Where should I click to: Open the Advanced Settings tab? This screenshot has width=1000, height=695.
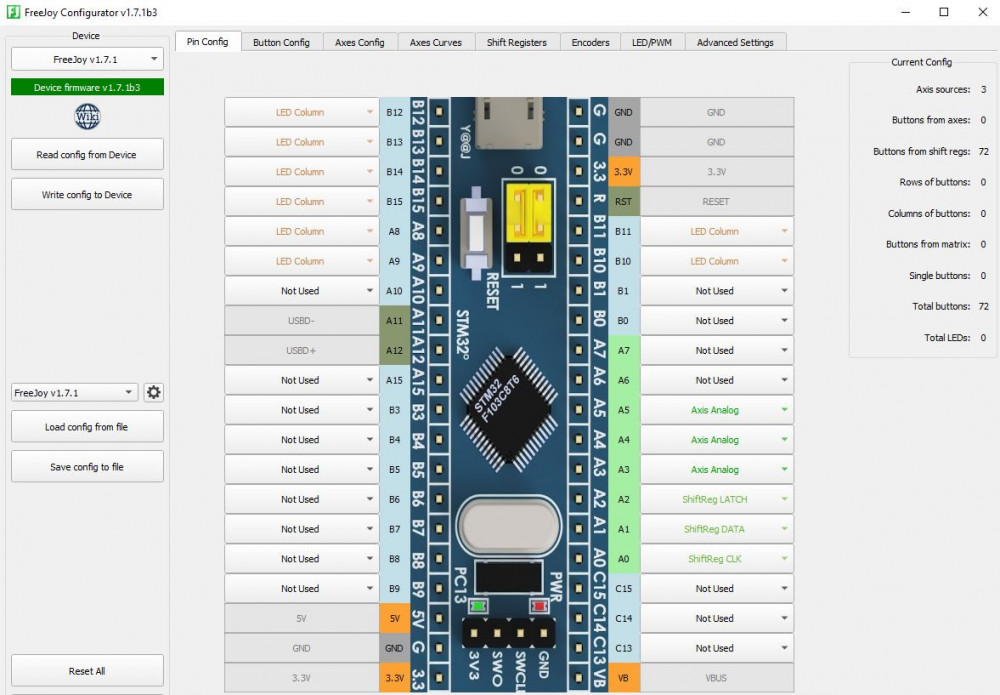[735, 42]
